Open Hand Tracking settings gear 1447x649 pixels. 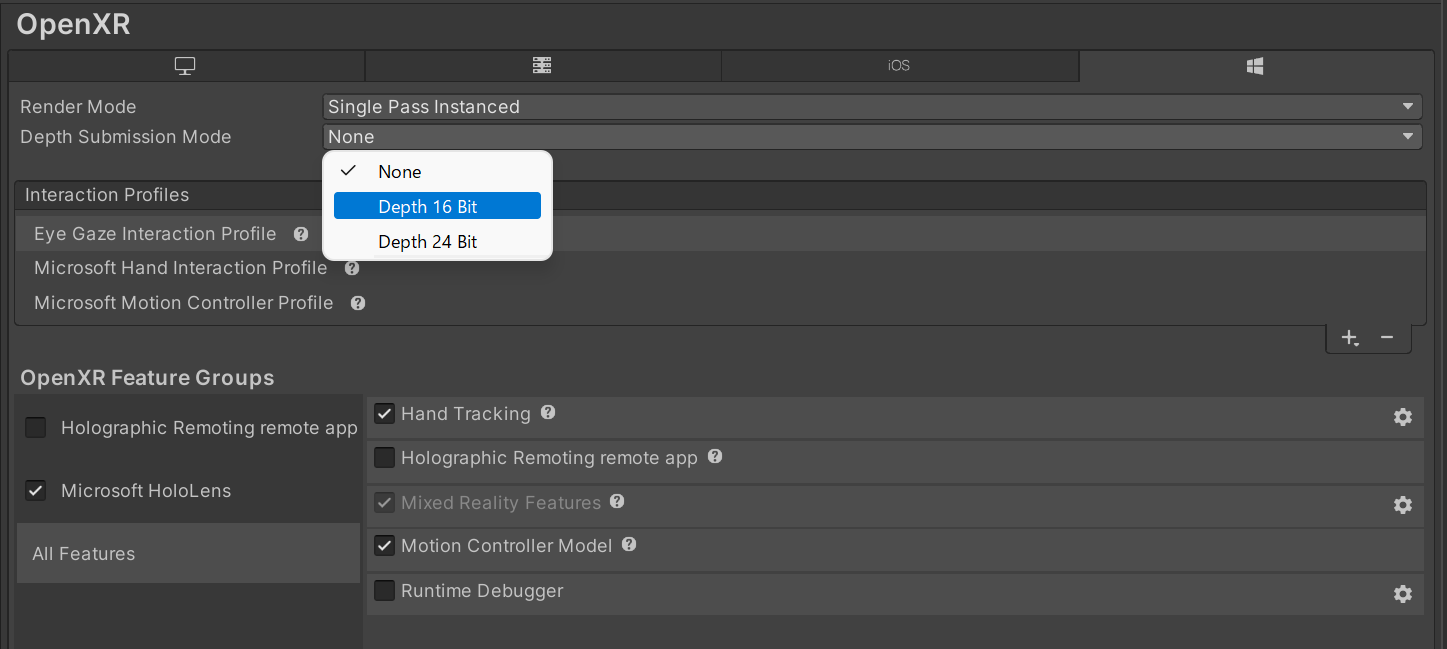click(x=1403, y=417)
